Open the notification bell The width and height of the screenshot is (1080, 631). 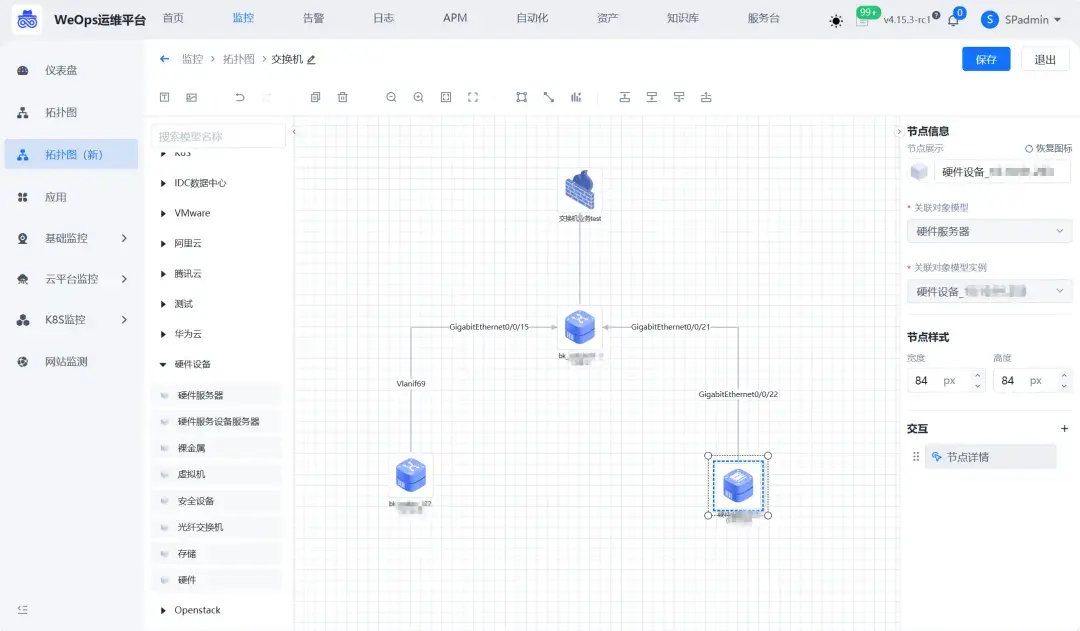point(953,20)
